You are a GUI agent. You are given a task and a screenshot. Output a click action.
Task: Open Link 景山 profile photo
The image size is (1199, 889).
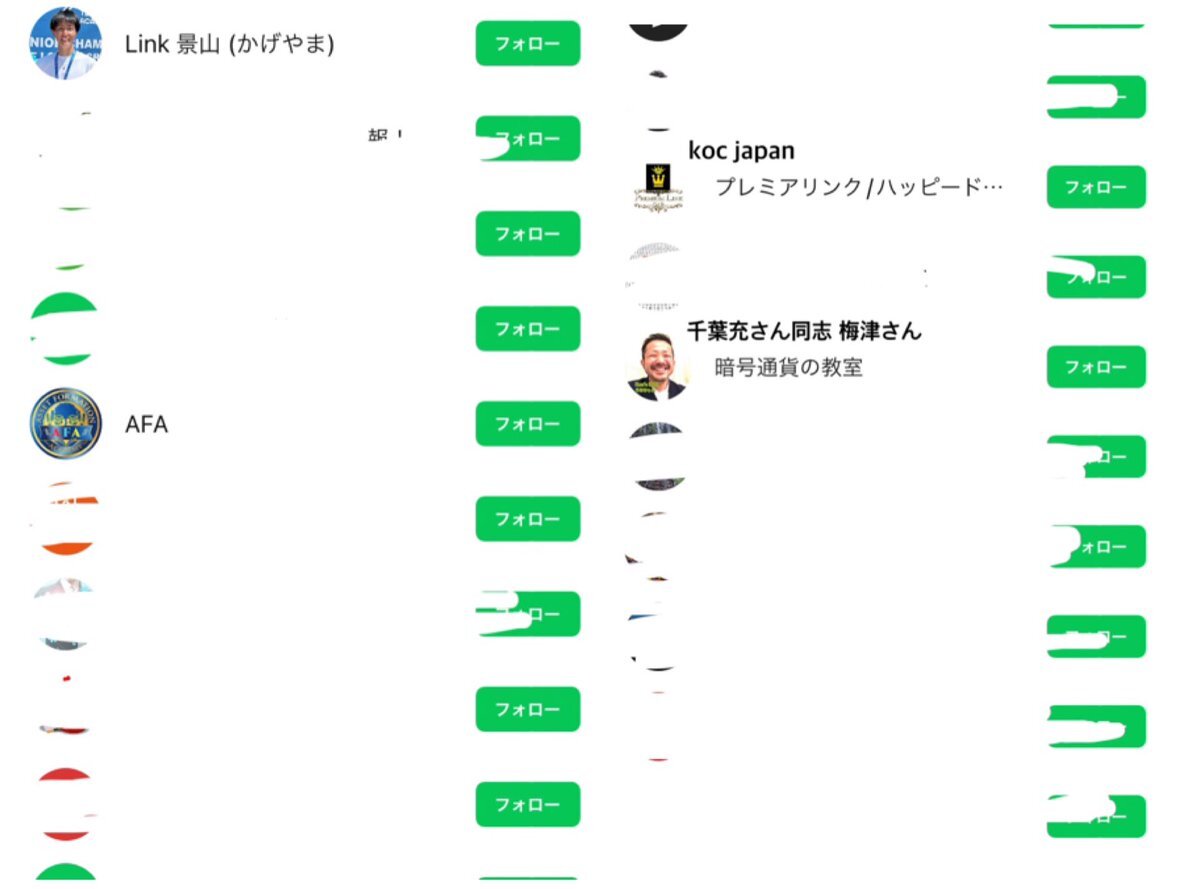pyautogui.click(x=65, y=43)
